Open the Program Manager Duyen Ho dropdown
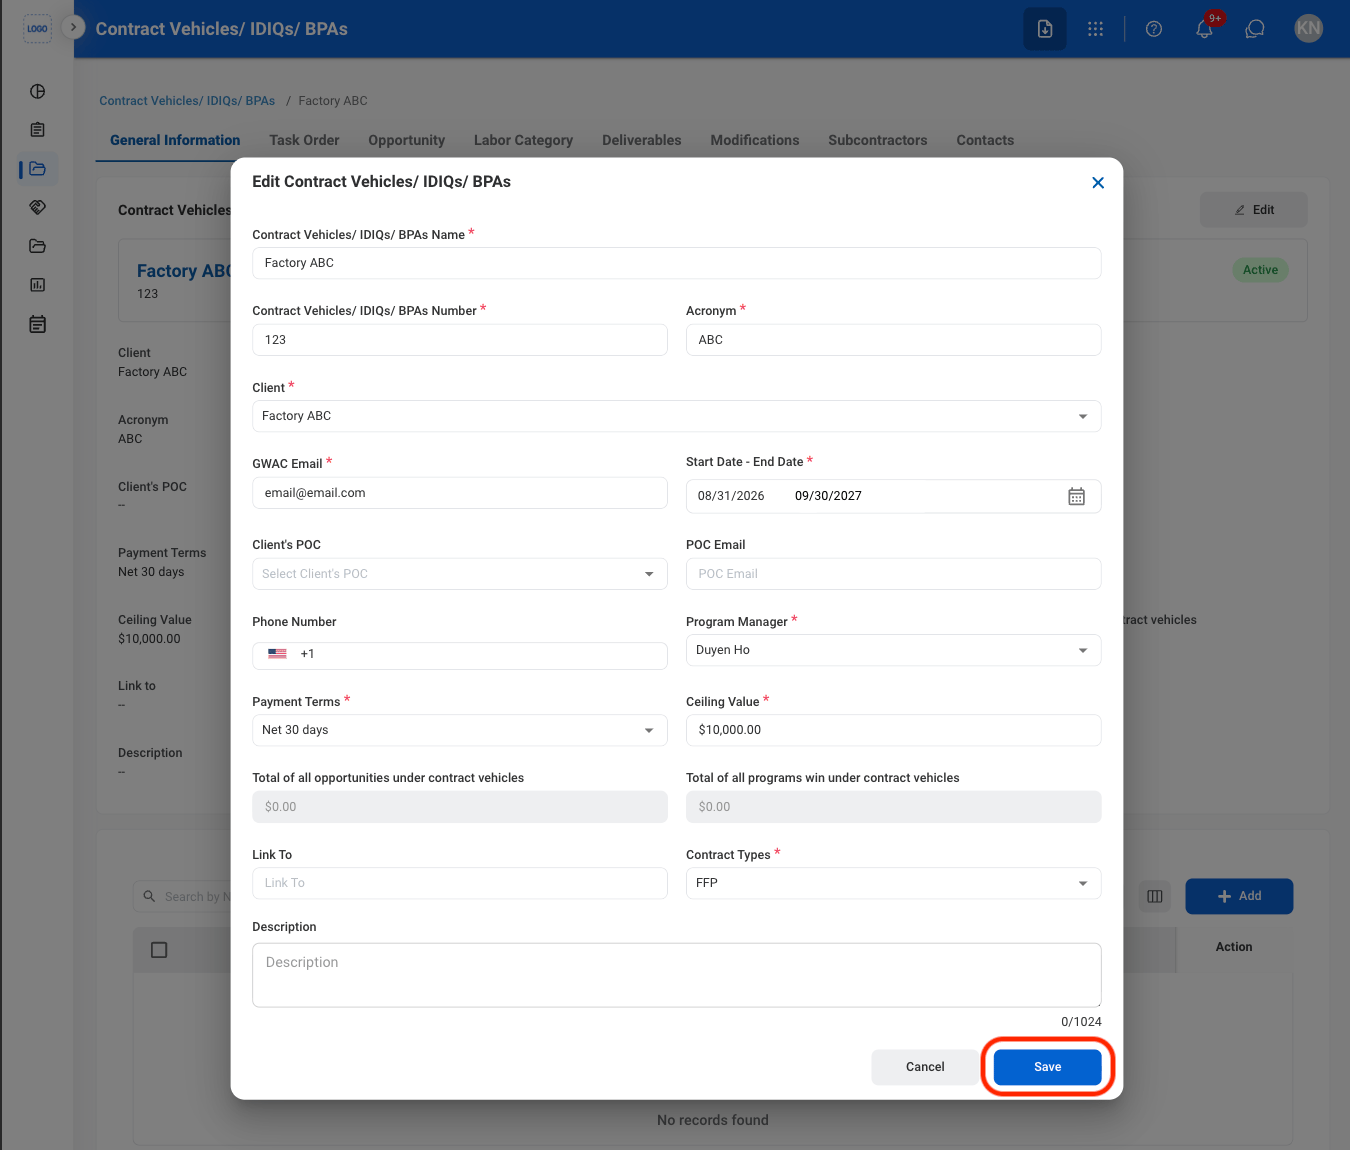 893,650
